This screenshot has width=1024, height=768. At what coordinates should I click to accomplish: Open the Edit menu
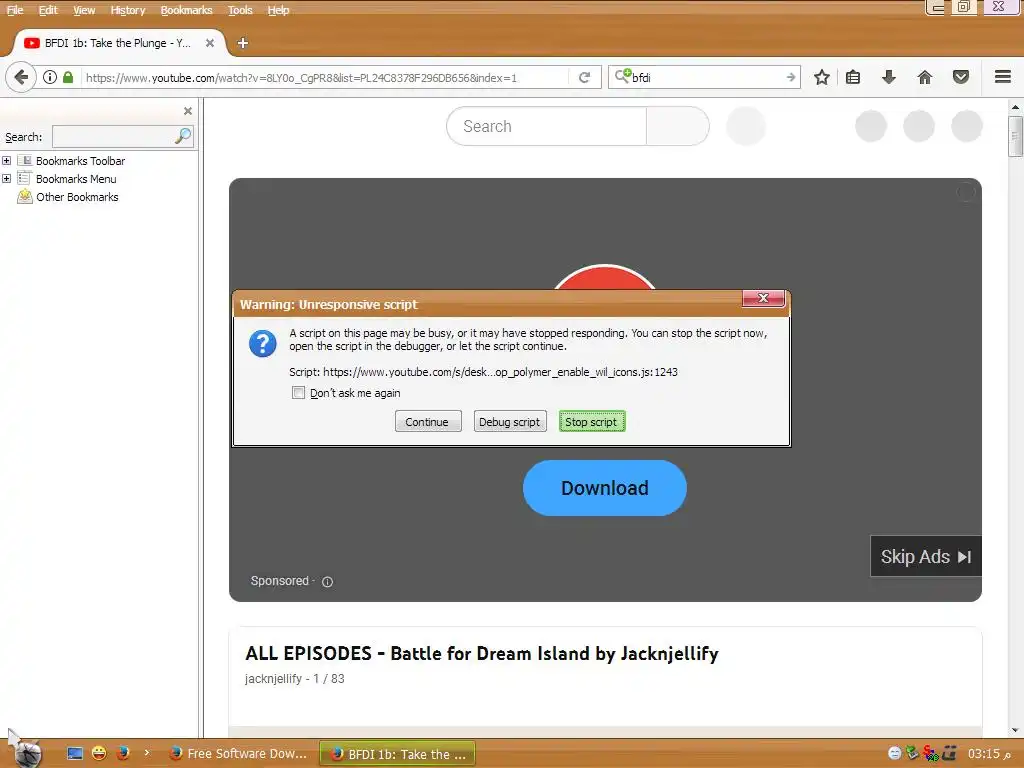[48, 10]
